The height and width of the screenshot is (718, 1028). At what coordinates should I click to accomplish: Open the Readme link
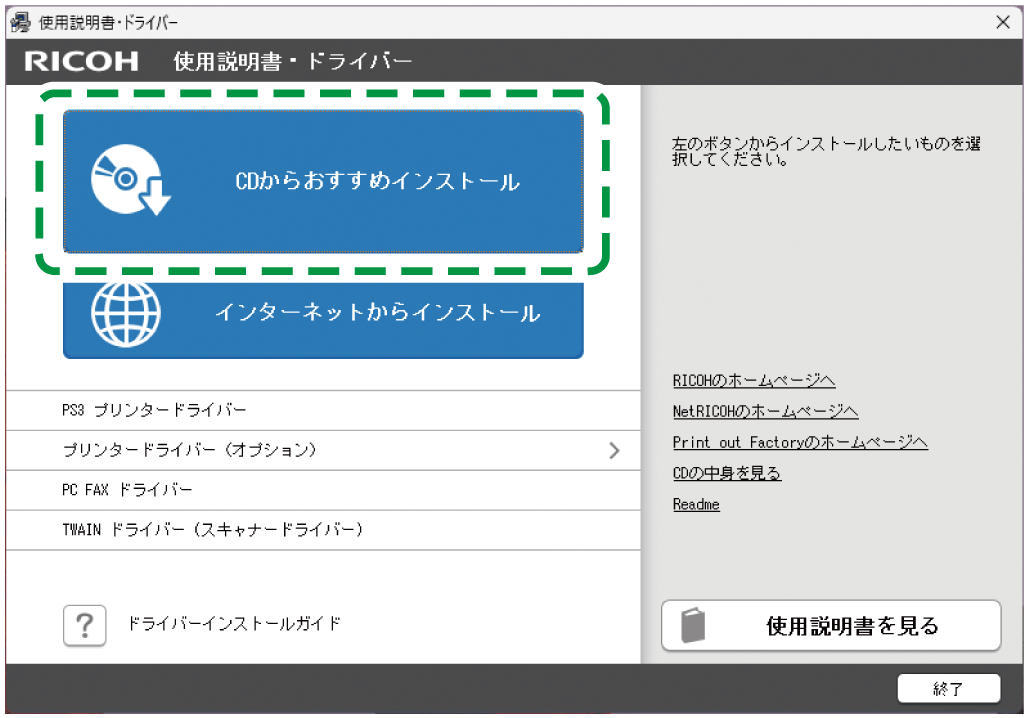(x=696, y=504)
